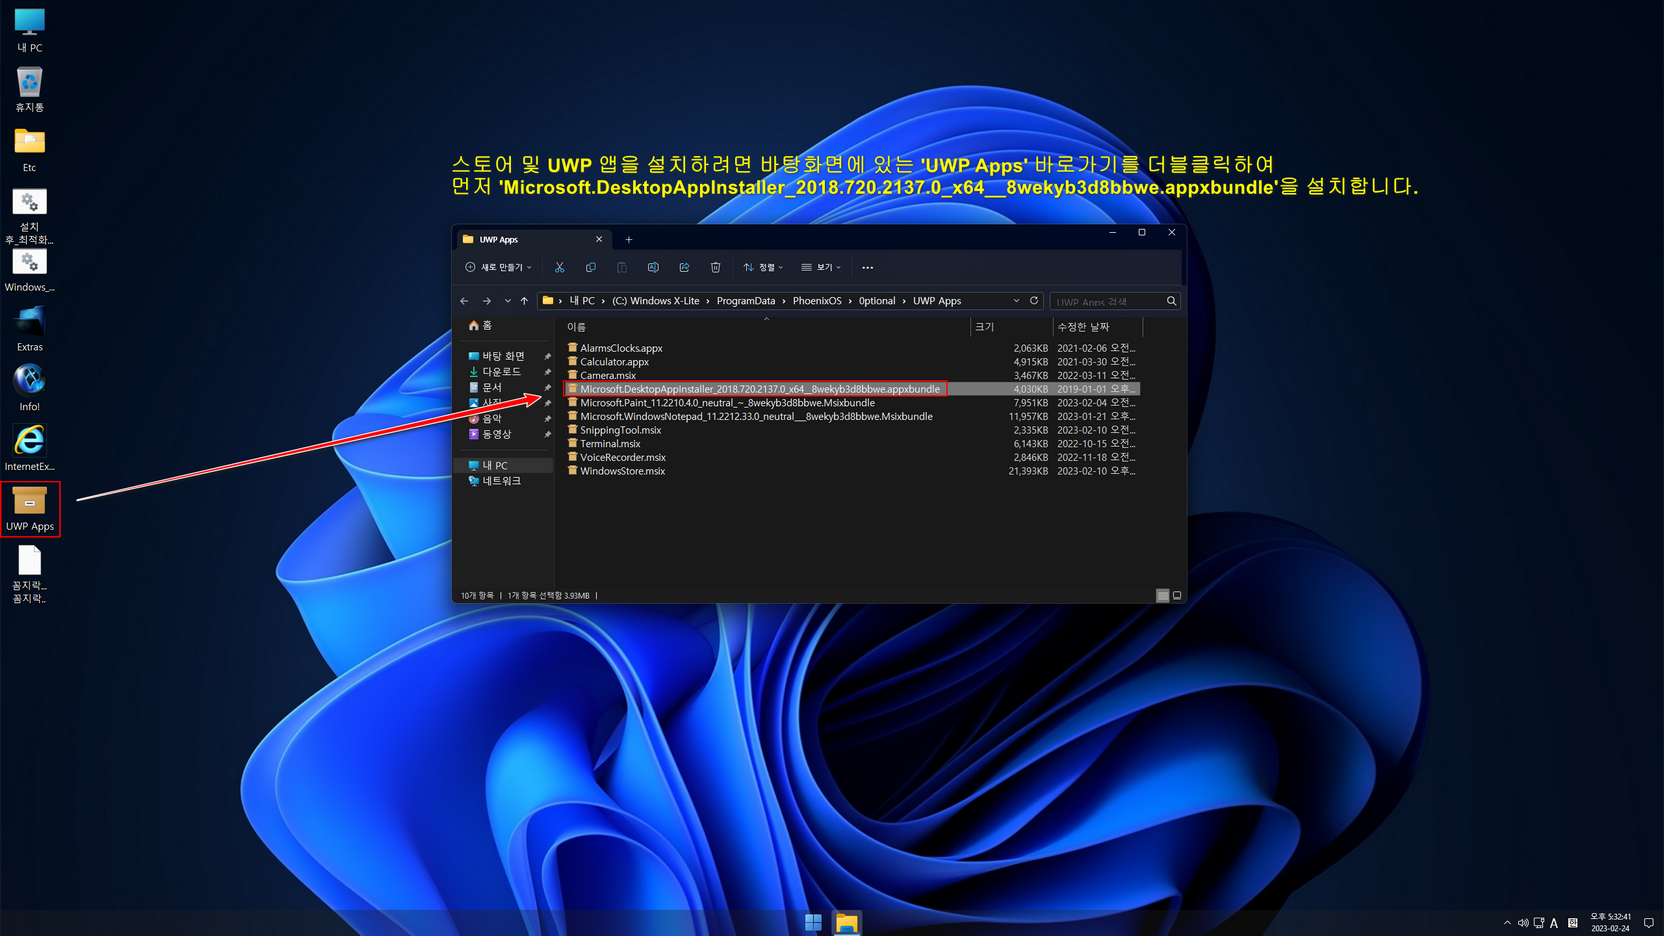Image resolution: width=1664 pixels, height=936 pixels.
Task: Expand the chevron after Optional in the path
Action: click(x=904, y=301)
